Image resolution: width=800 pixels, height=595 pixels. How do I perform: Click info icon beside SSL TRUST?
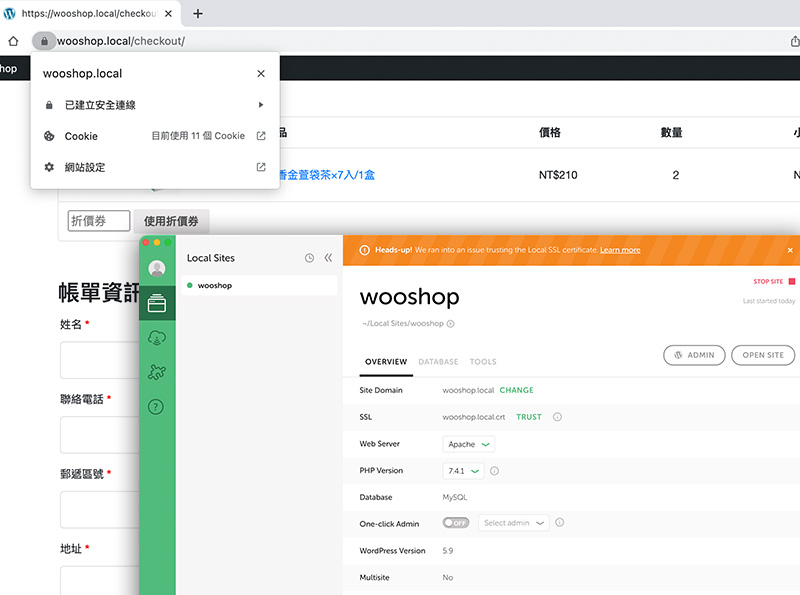557,417
